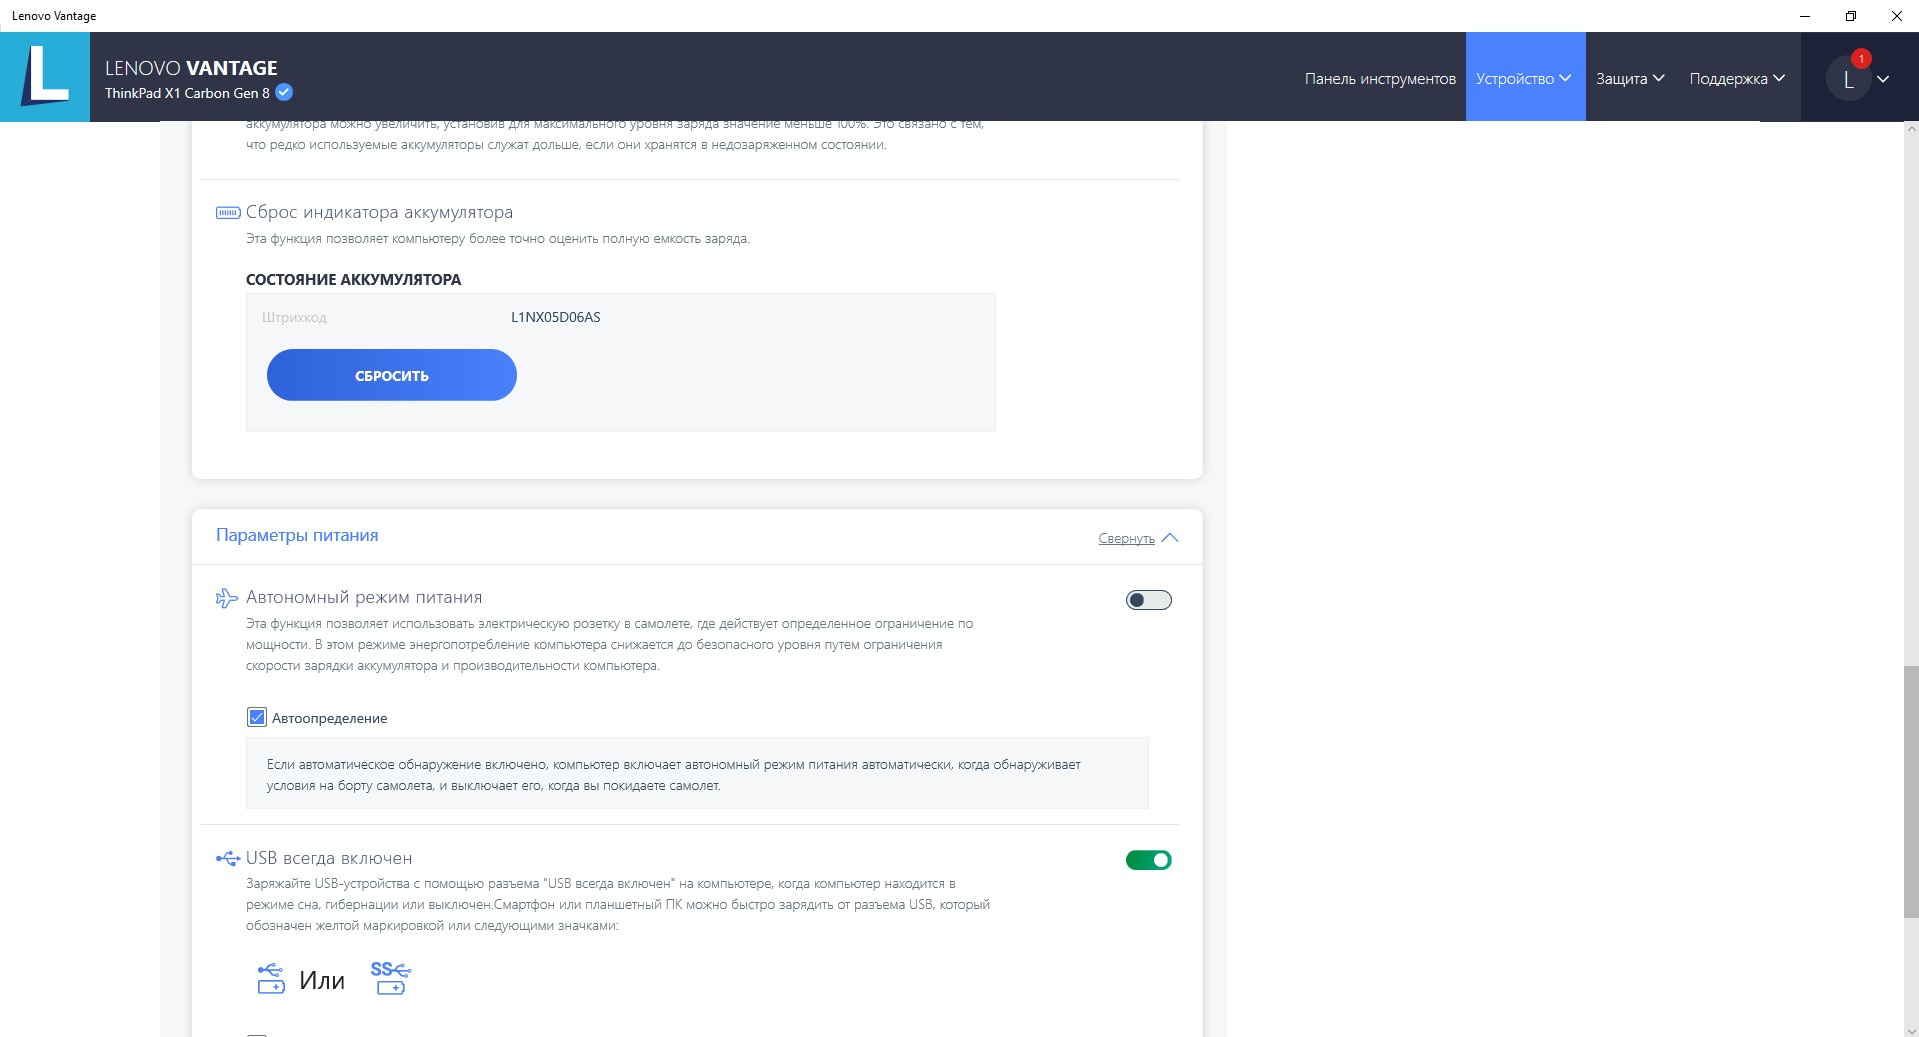Viewport: 1919px width, 1037px height.
Task: Expand the Устройство dropdown menu
Action: 1525,78
